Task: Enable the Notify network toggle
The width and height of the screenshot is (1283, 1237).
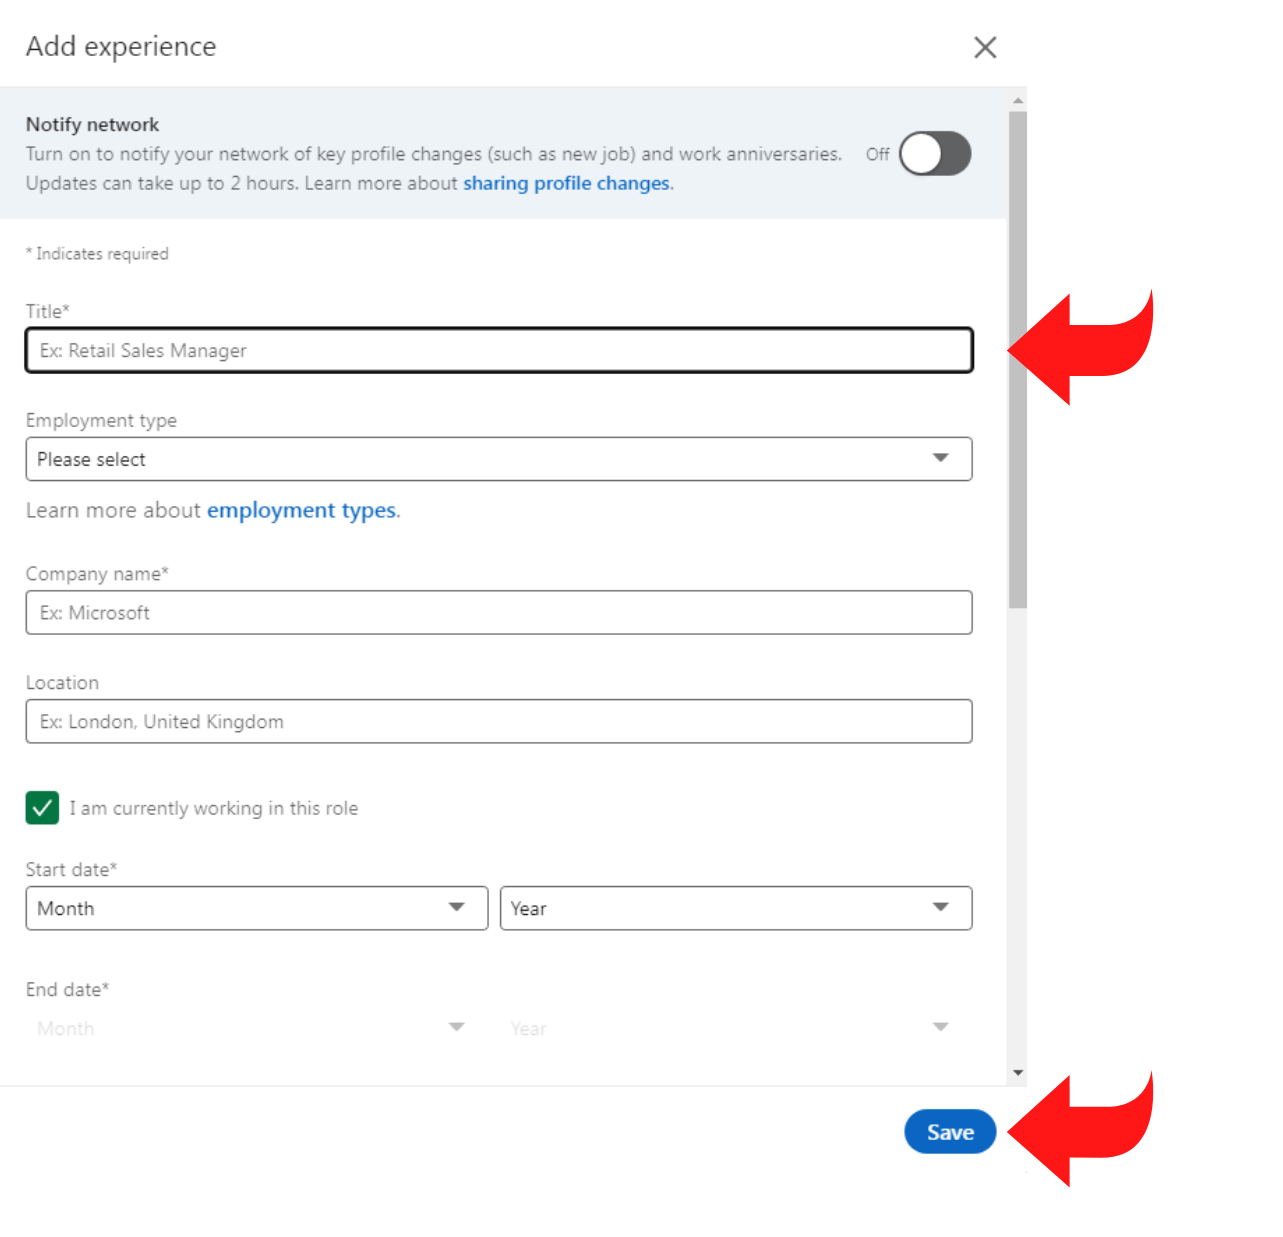Action: click(x=935, y=154)
